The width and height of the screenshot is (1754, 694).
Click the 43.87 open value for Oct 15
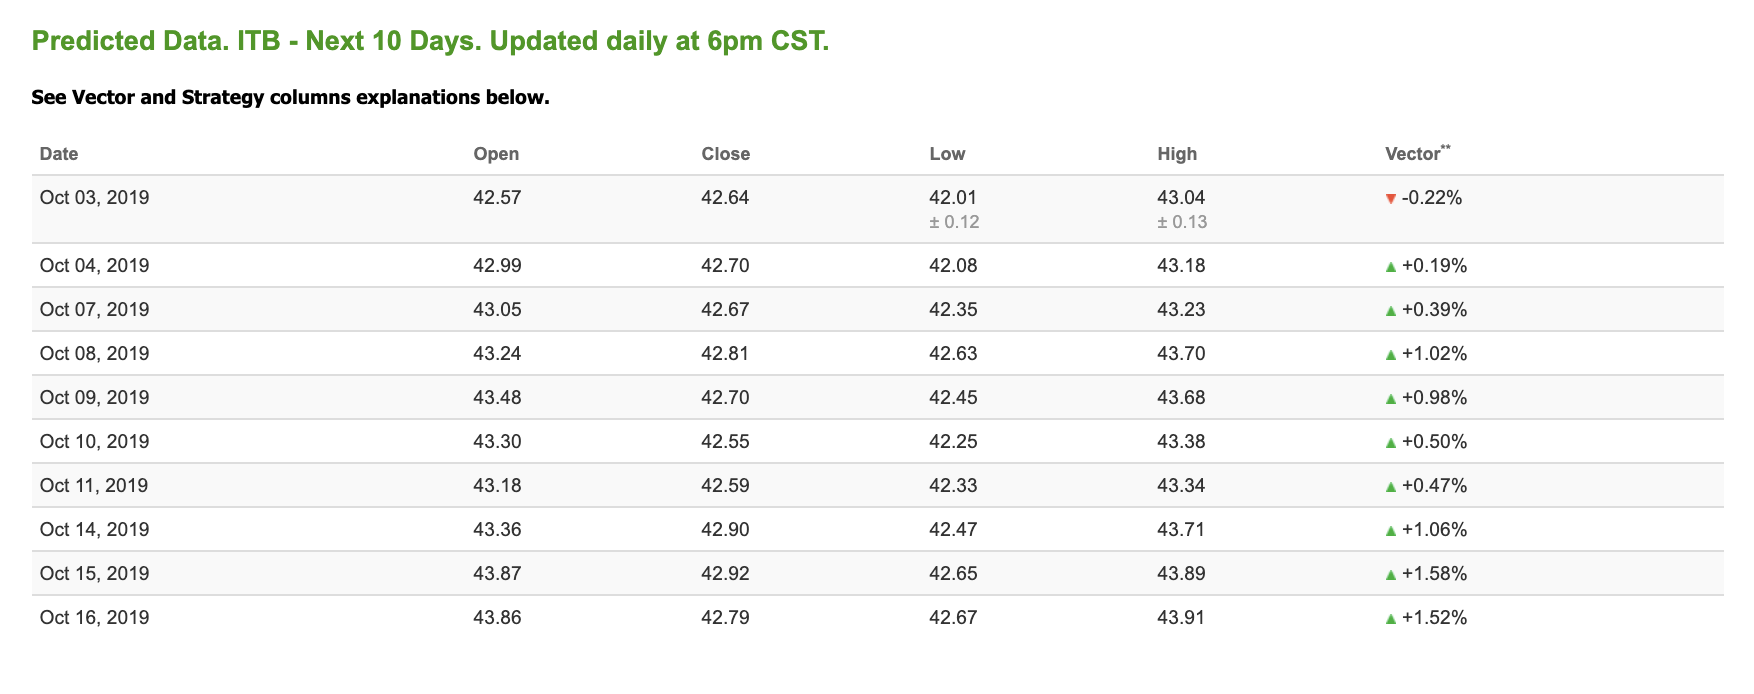point(497,574)
